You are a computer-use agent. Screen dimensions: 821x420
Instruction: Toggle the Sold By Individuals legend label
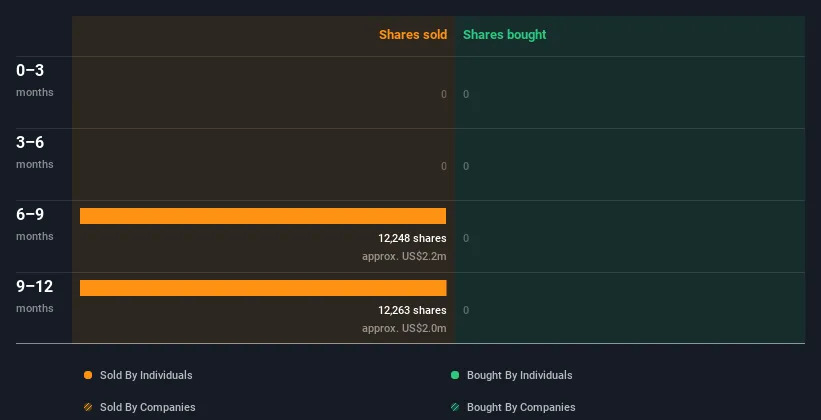pyautogui.click(x=146, y=375)
